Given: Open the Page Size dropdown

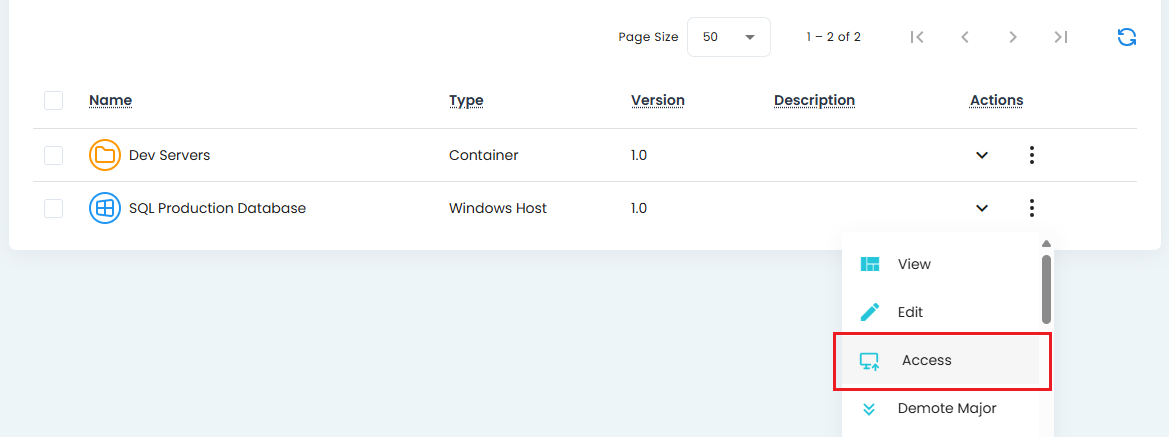Looking at the screenshot, I should coord(728,37).
